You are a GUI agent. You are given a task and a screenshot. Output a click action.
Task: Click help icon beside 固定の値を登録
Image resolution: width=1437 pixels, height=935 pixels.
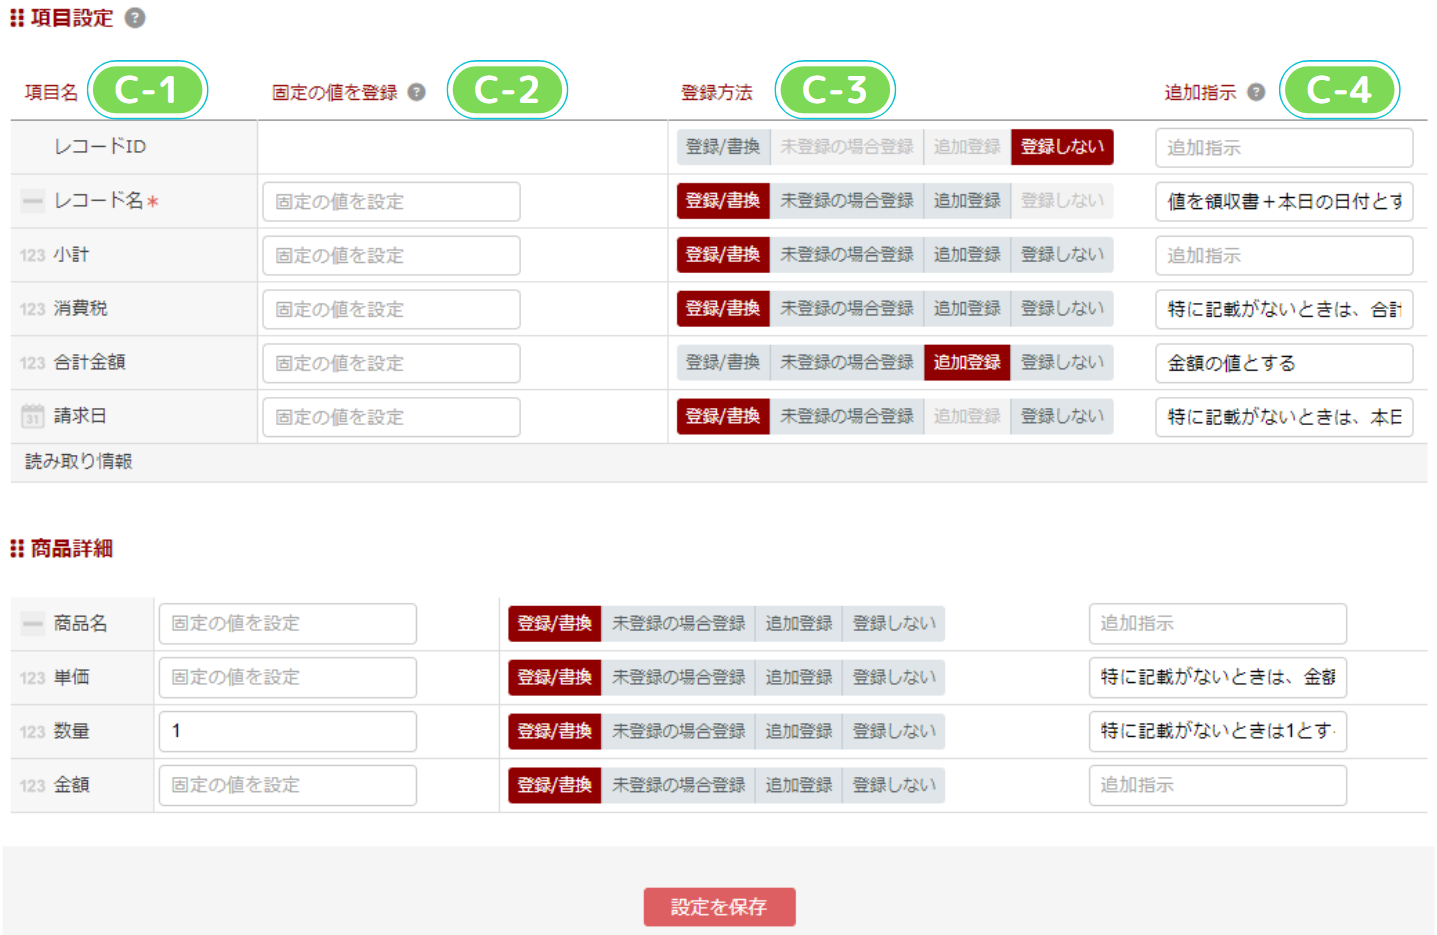tap(417, 92)
